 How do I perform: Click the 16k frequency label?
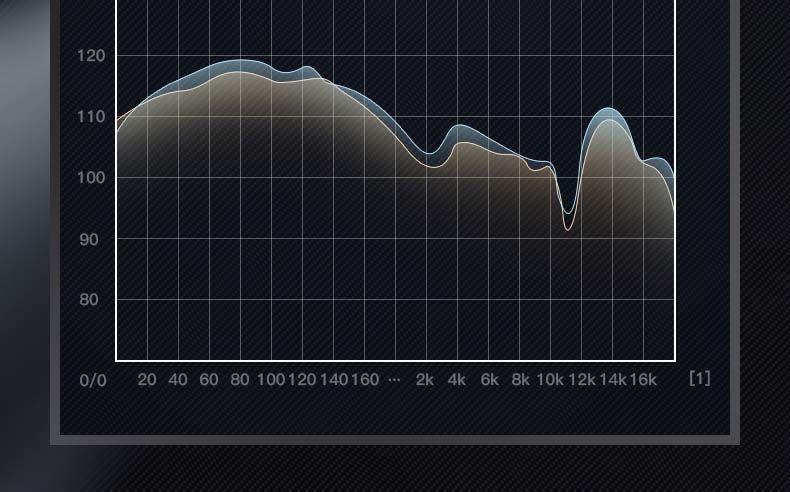pyautogui.click(x=643, y=380)
